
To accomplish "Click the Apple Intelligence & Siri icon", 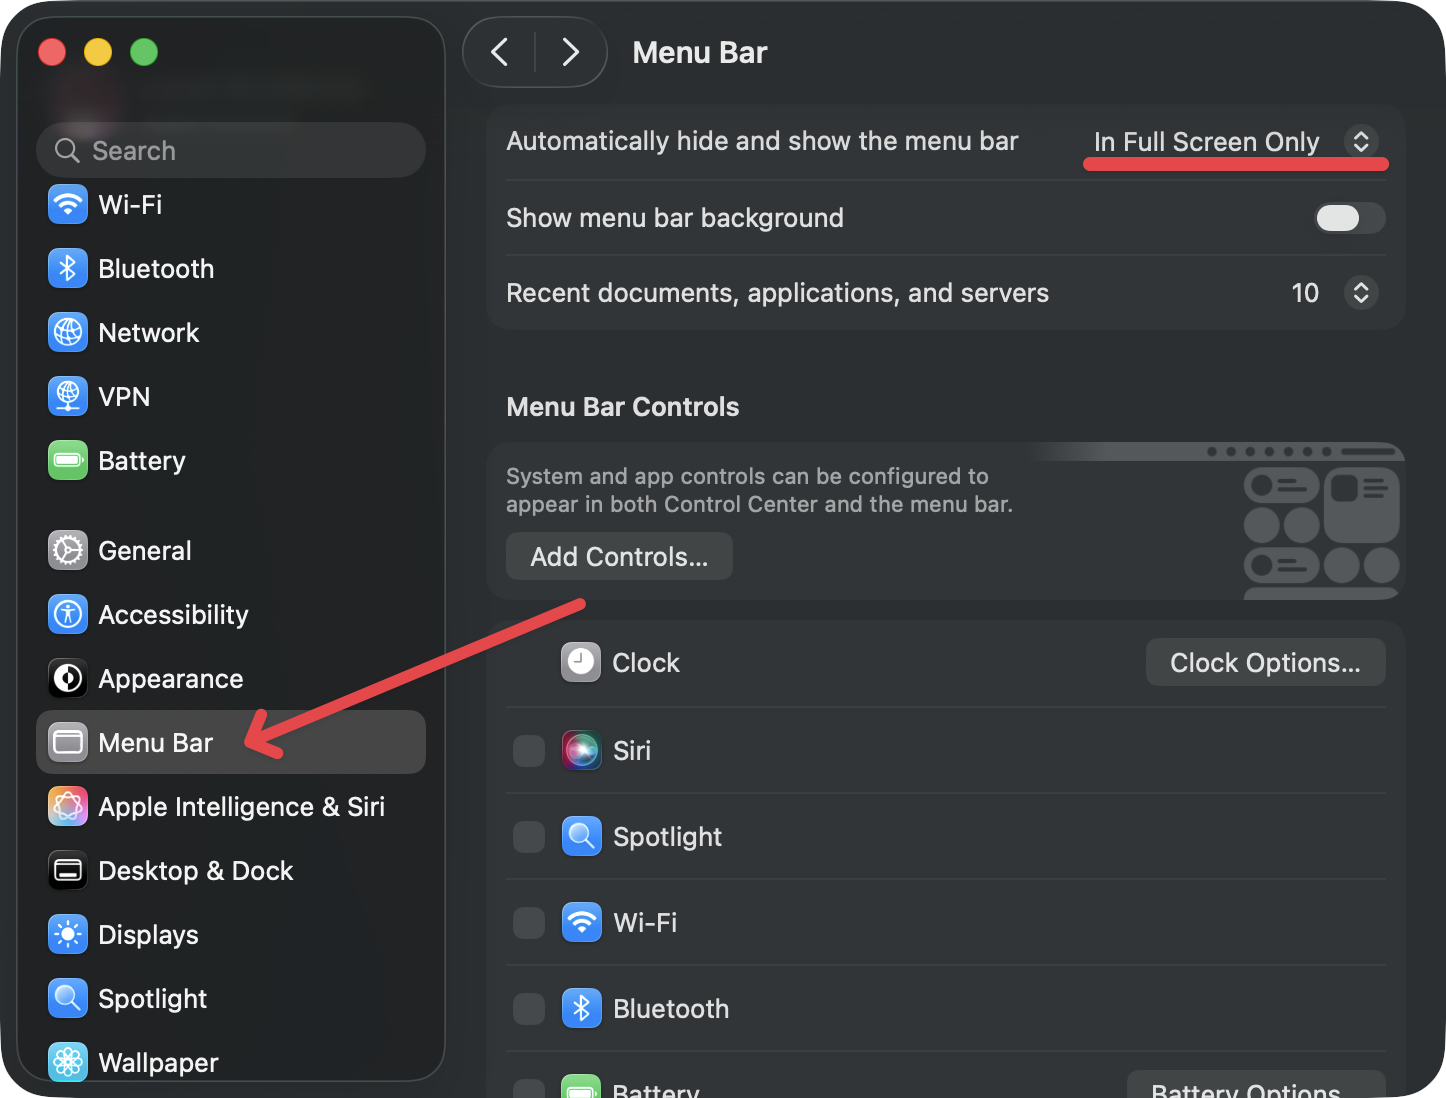I will click(x=68, y=807).
